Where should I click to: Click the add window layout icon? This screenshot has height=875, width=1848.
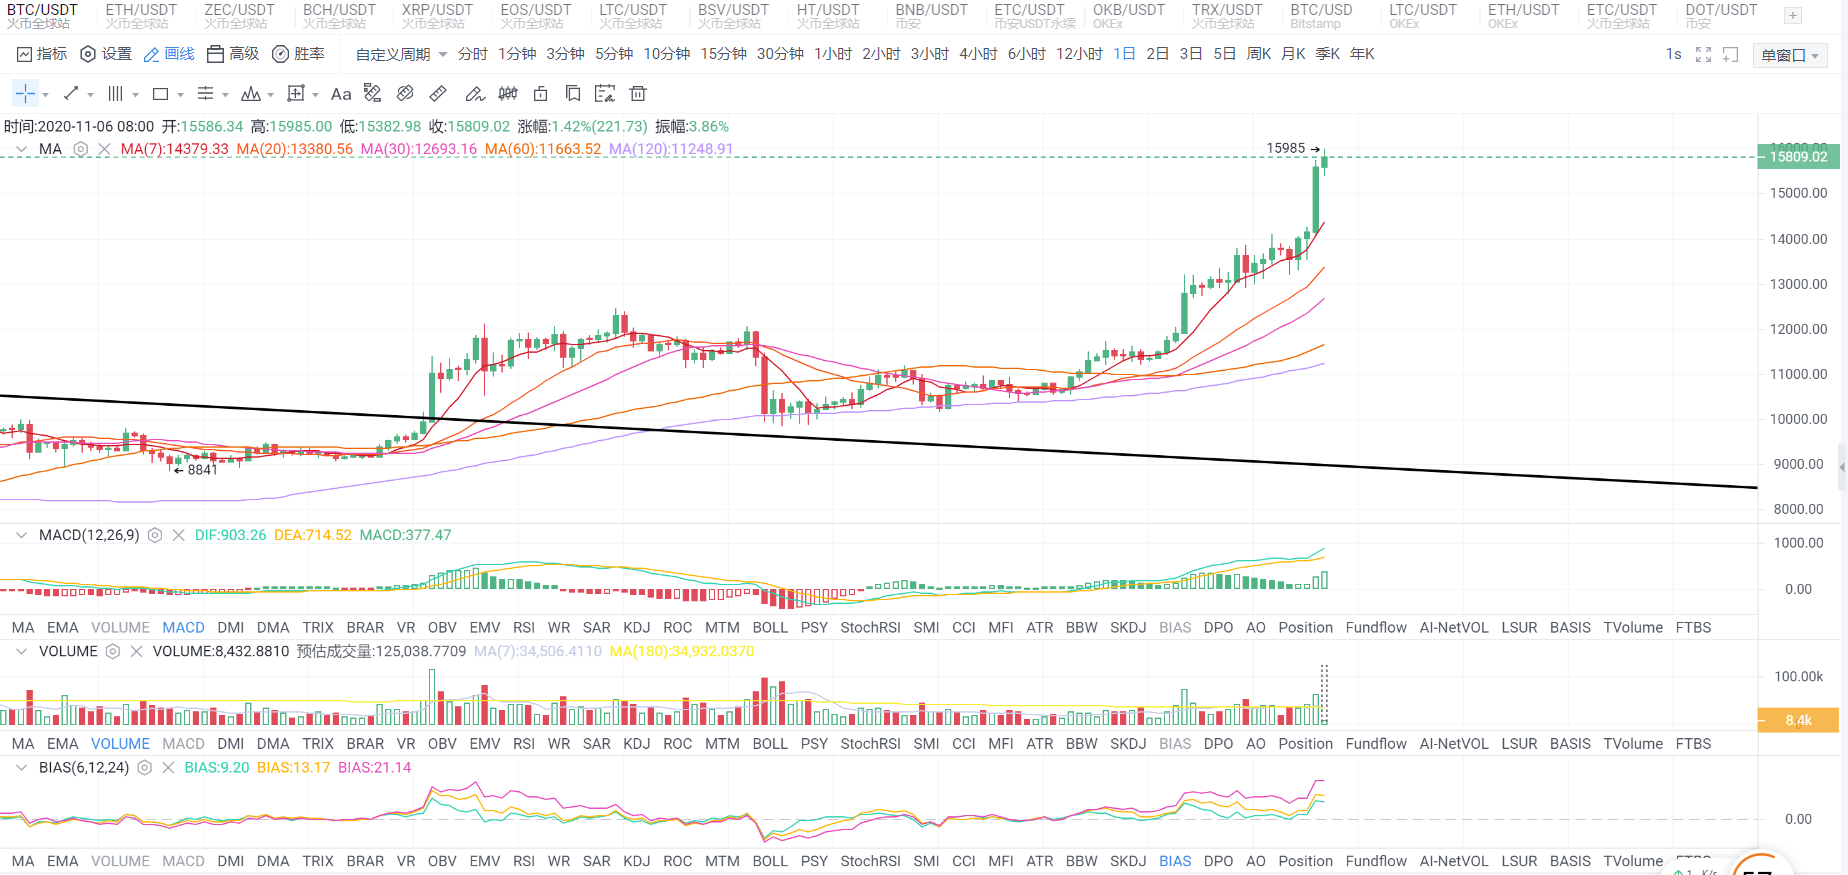[x=1731, y=55]
